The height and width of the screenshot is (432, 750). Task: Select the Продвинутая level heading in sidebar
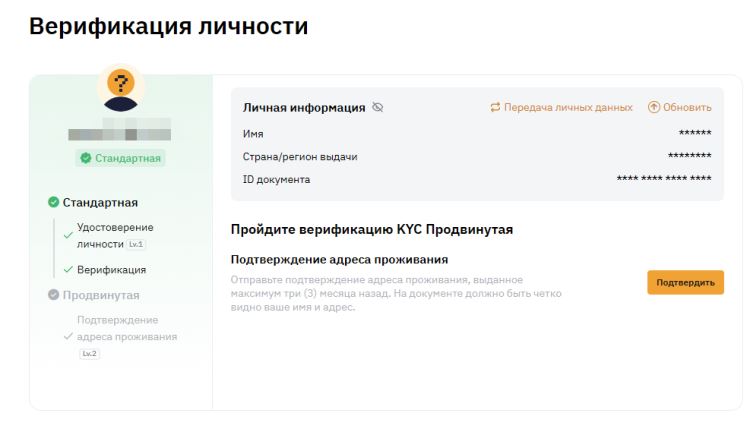tap(101, 295)
